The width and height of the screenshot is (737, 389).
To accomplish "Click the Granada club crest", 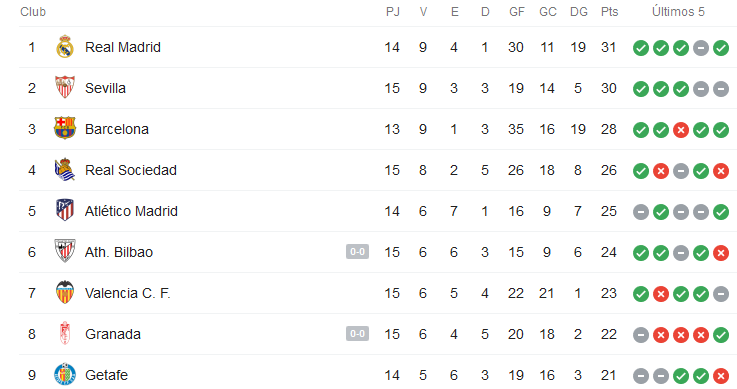I will tap(65, 333).
